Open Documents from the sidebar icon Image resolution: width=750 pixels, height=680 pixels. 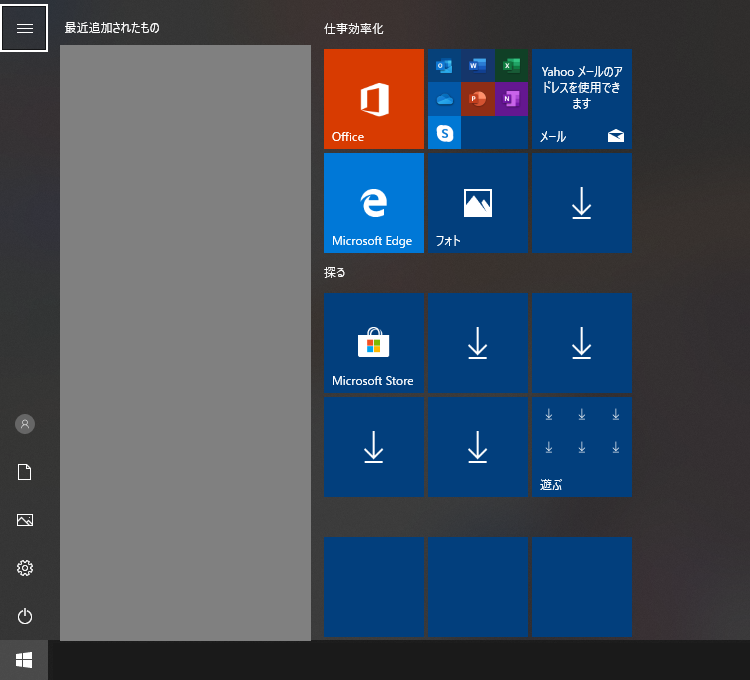[25, 472]
